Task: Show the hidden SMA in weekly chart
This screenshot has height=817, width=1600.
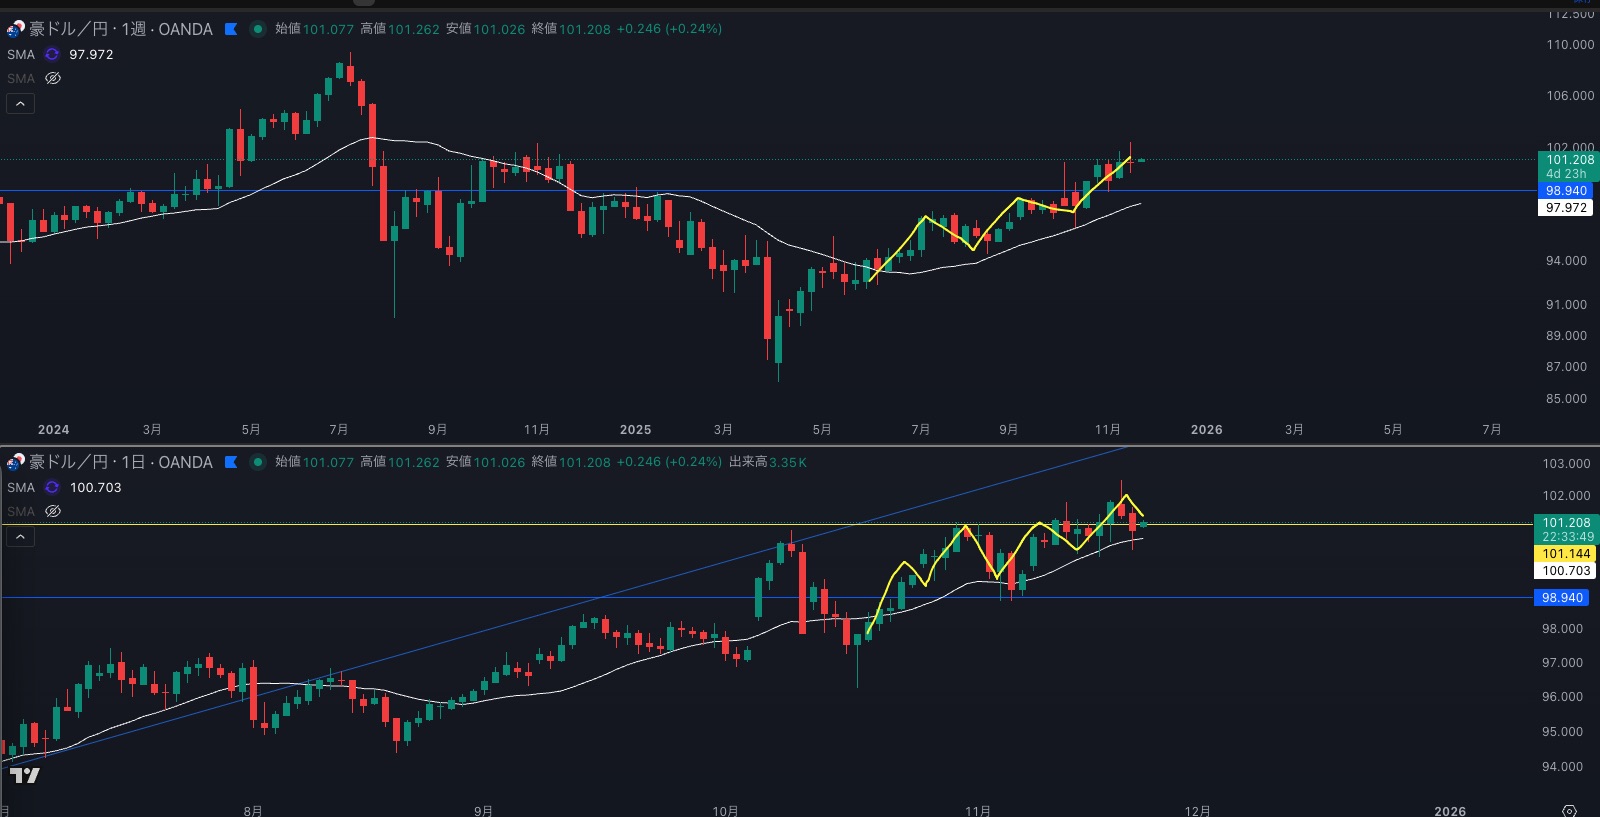Action: [53, 78]
